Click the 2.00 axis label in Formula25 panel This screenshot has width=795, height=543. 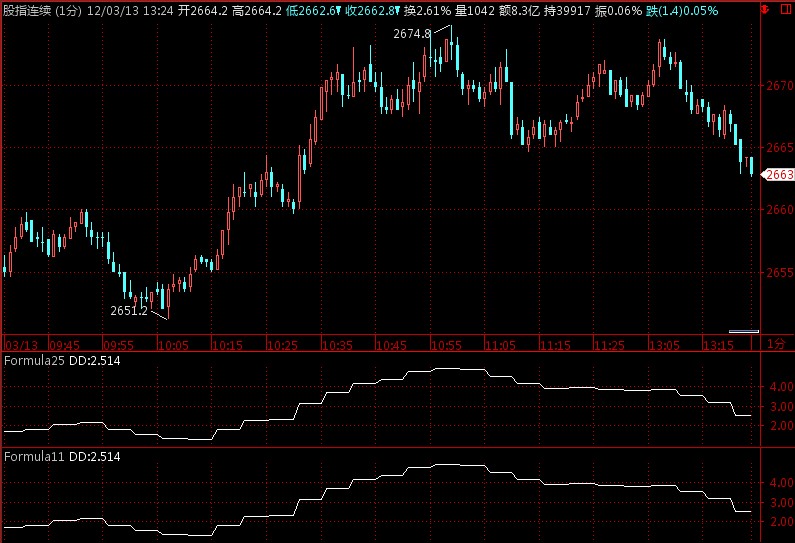coord(781,426)
